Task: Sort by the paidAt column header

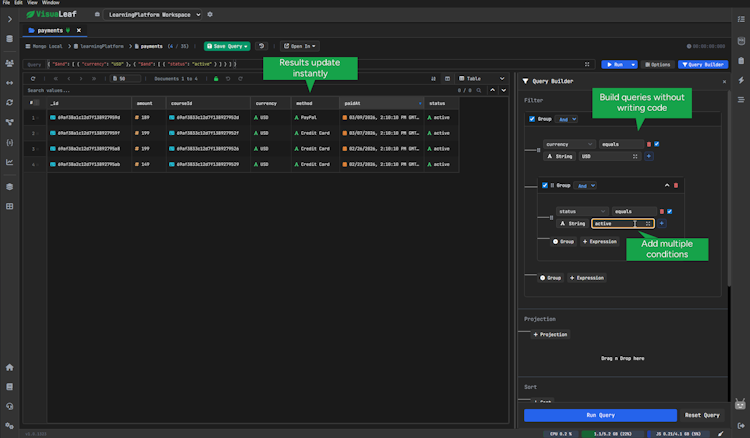Action: click(x=381, y=103)
